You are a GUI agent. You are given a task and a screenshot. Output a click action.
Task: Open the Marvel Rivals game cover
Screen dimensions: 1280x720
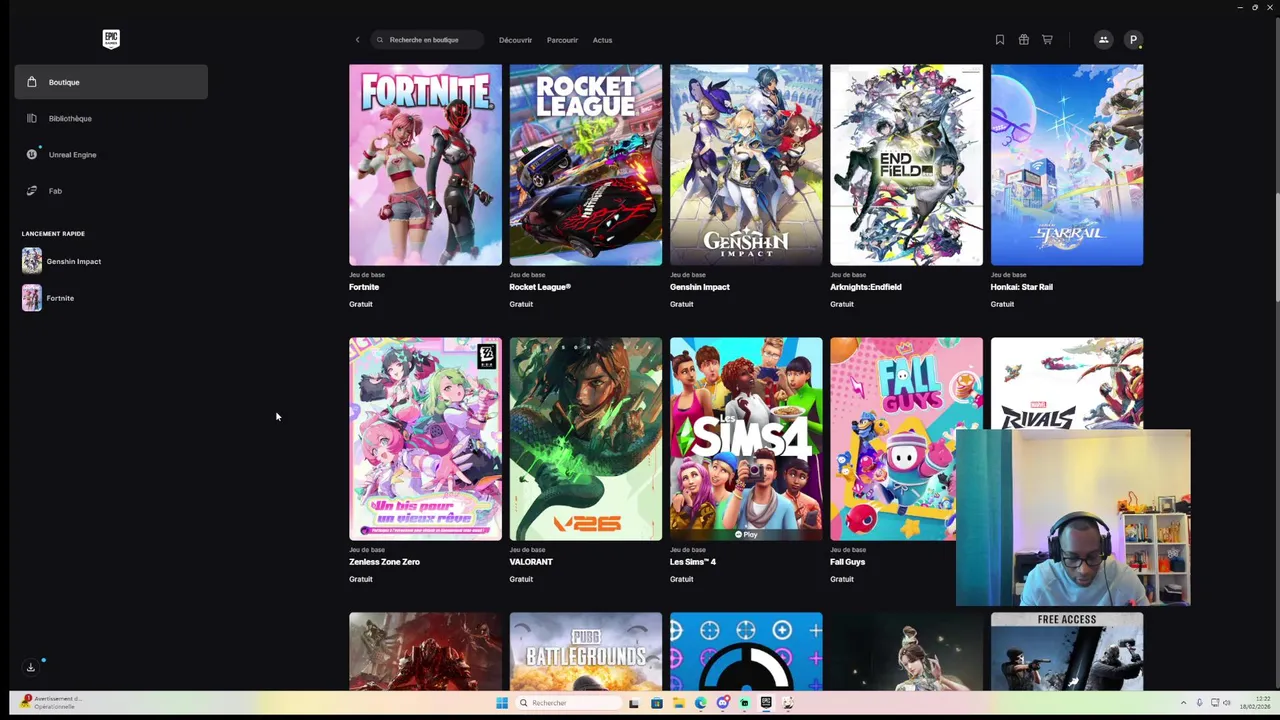pyautogui.click(x=1067, y=383)
